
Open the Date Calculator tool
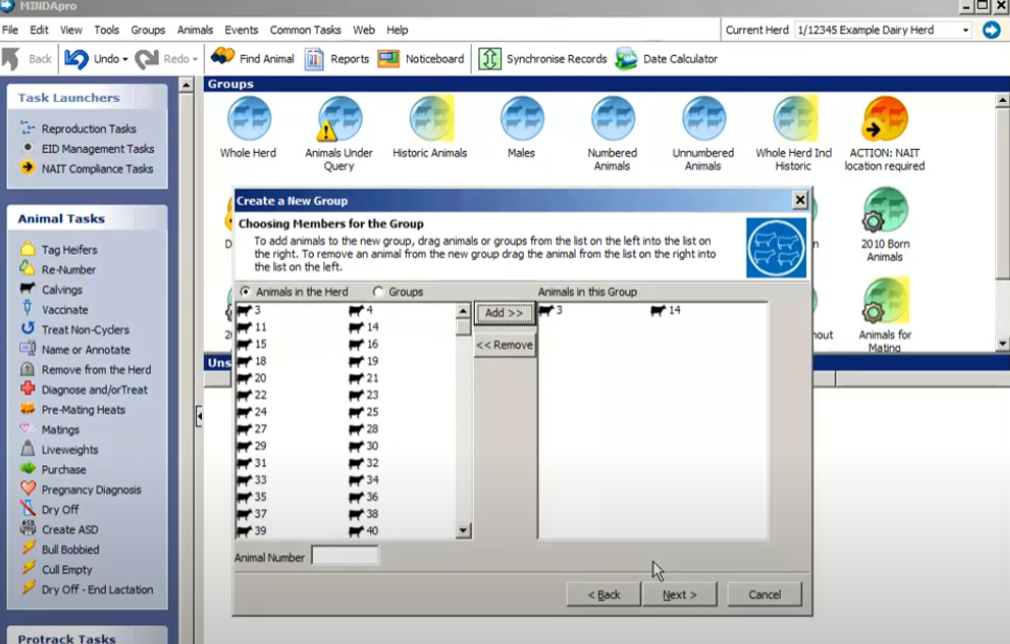(666, 59)
